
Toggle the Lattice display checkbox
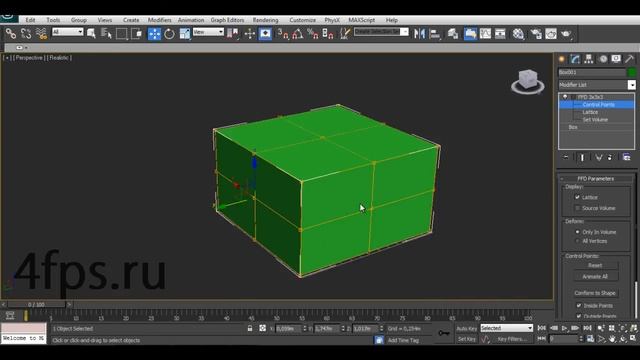[x=577, y=197]
